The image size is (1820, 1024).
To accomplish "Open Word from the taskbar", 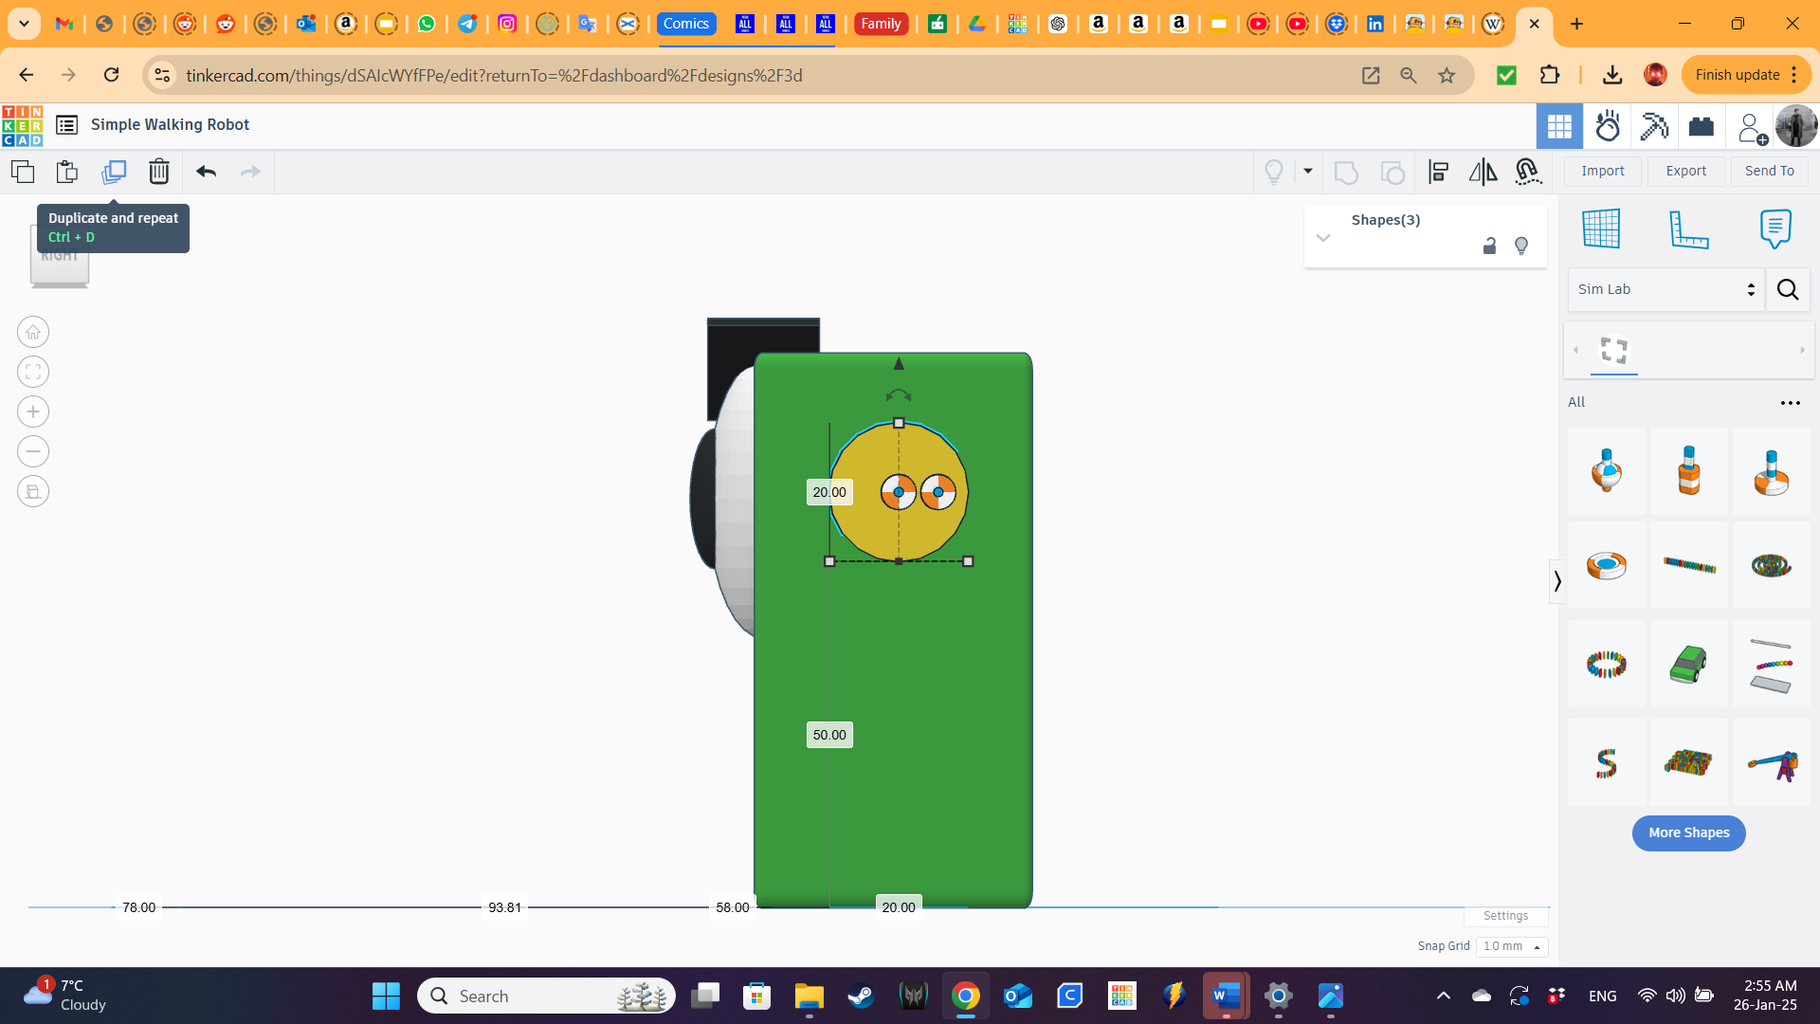I will coord(1226,997).
